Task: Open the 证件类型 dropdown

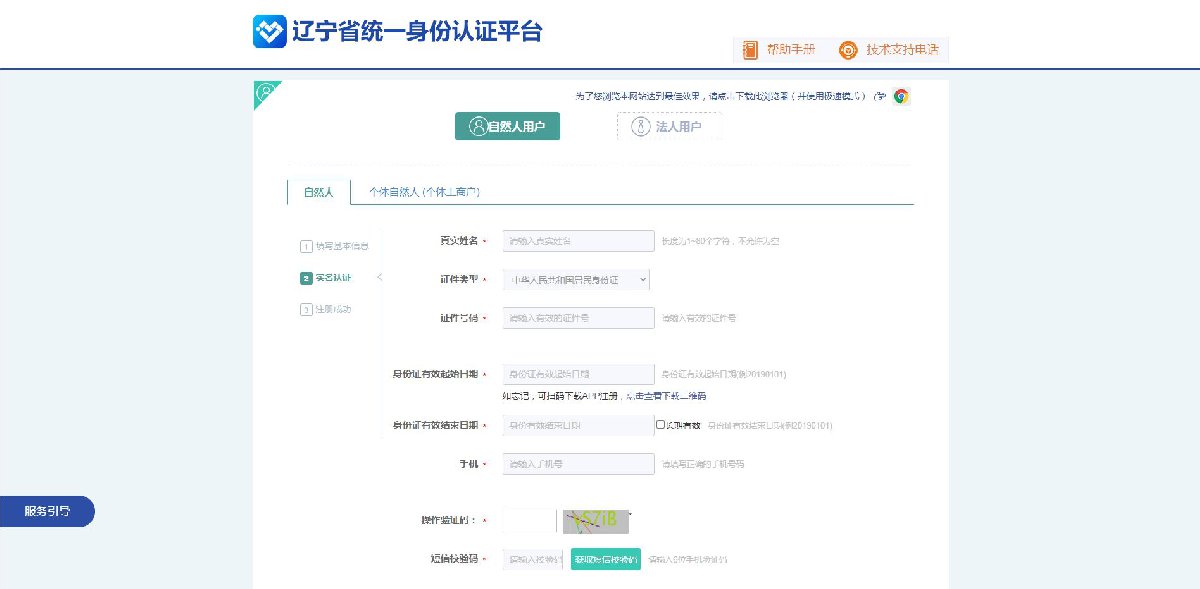Action: coord(577,280)
